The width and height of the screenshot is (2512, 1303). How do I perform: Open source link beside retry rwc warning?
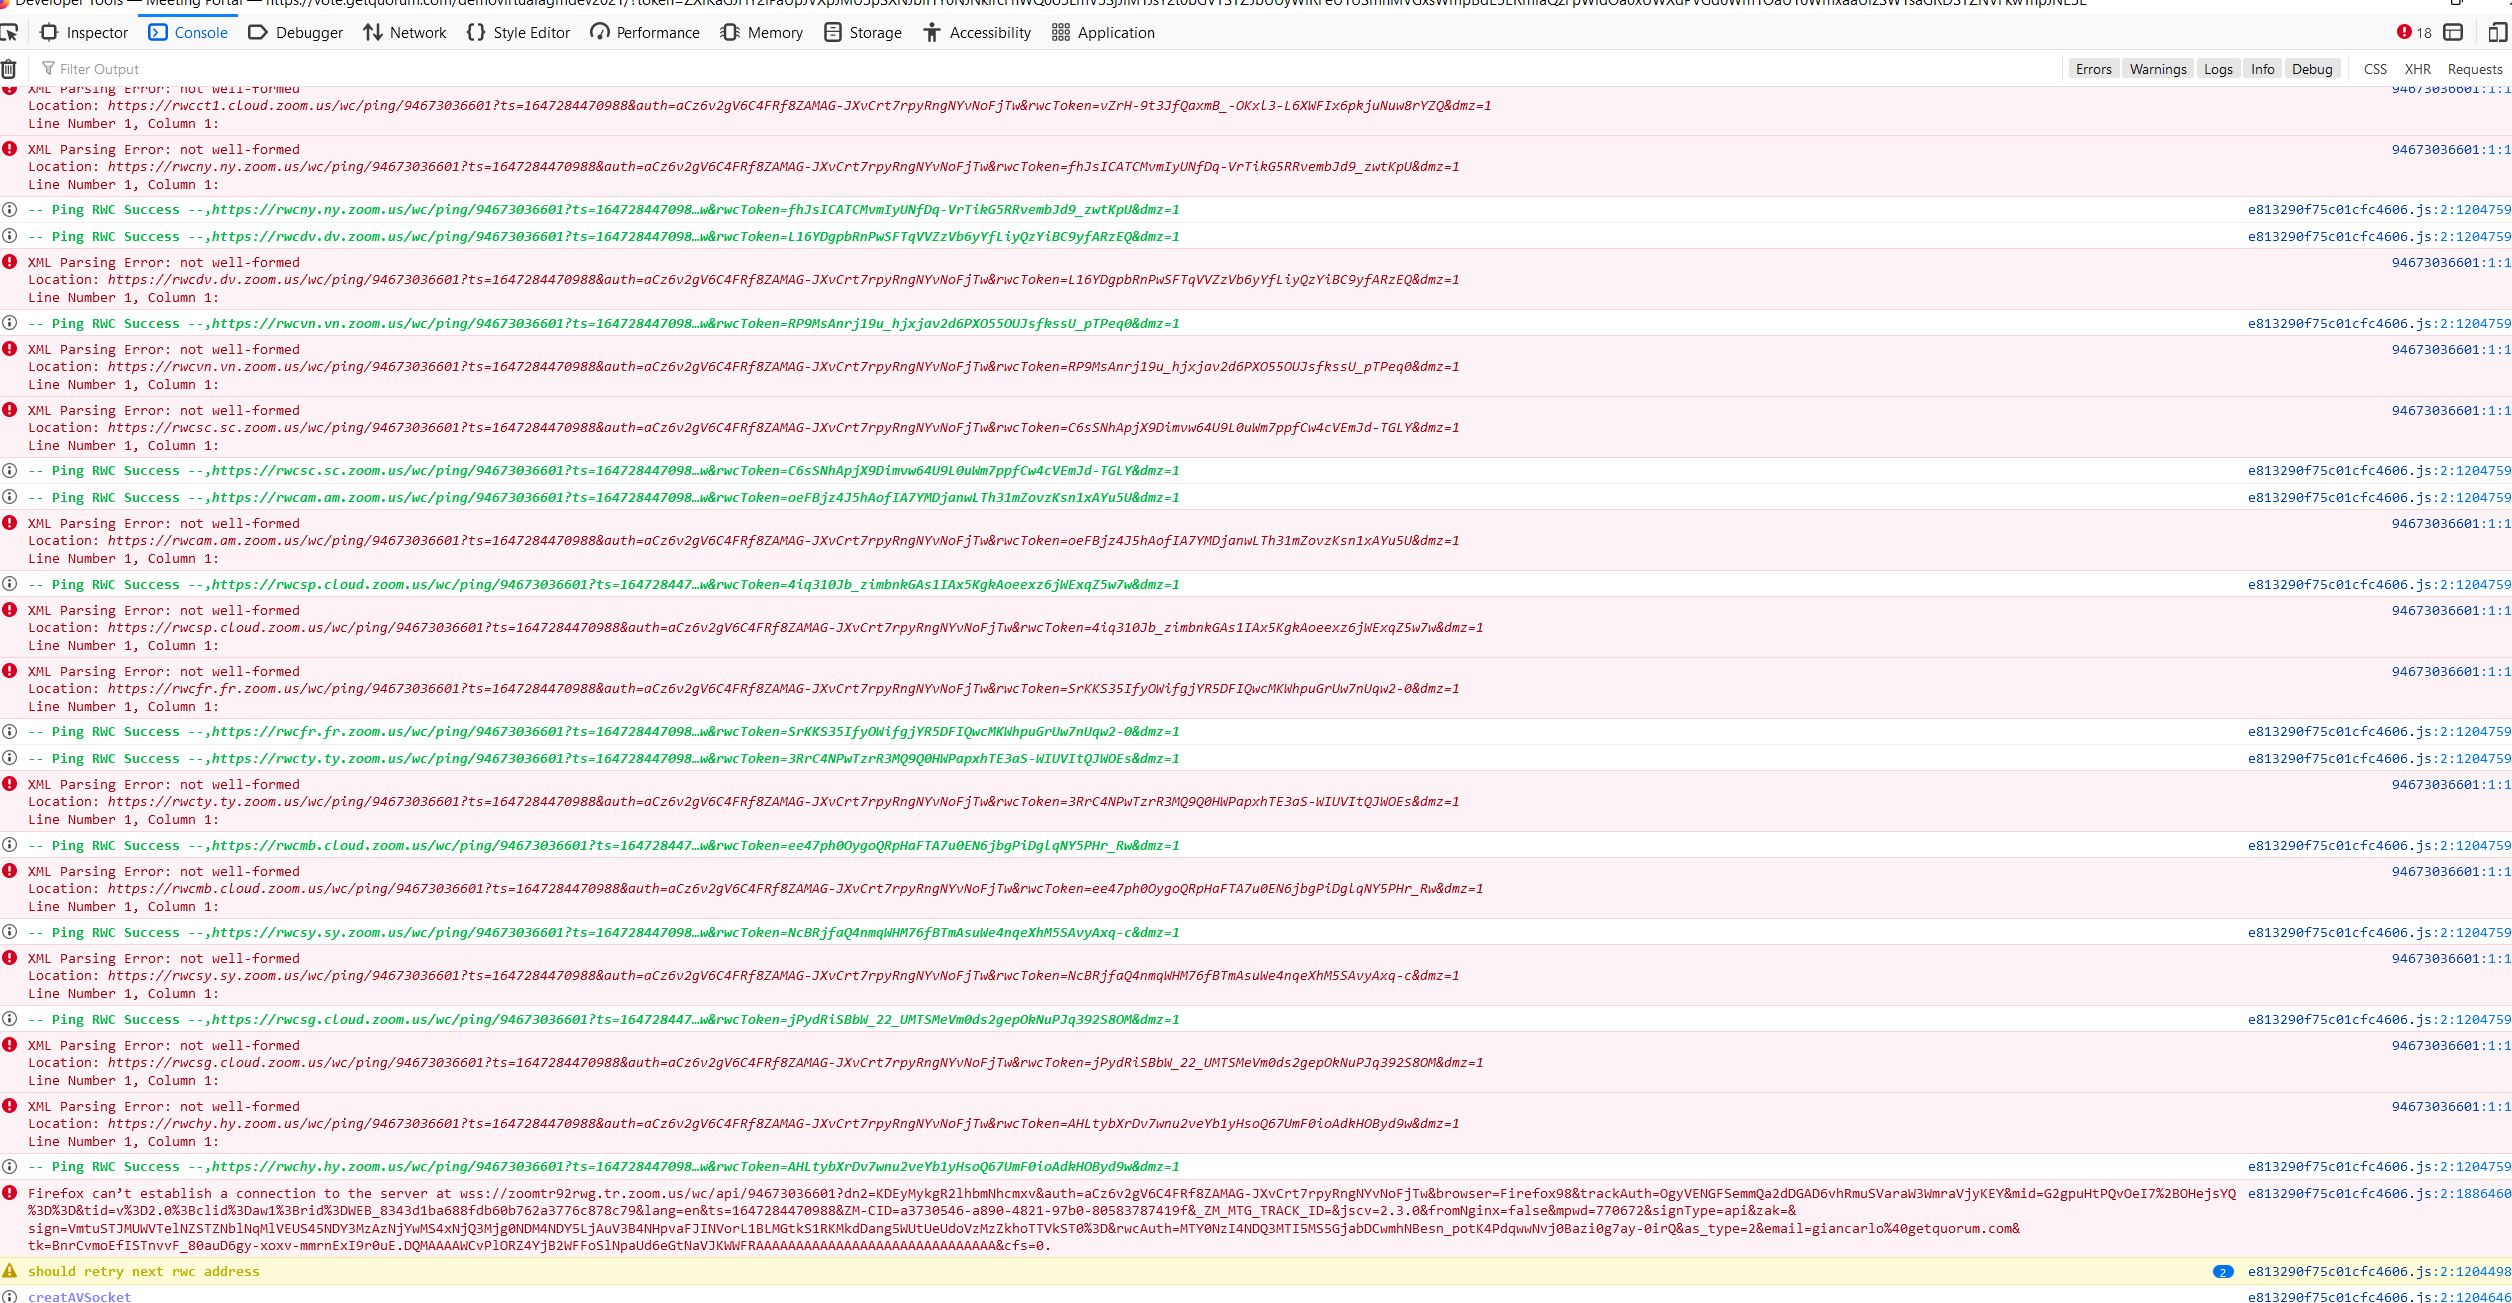pos(2378,1272)
